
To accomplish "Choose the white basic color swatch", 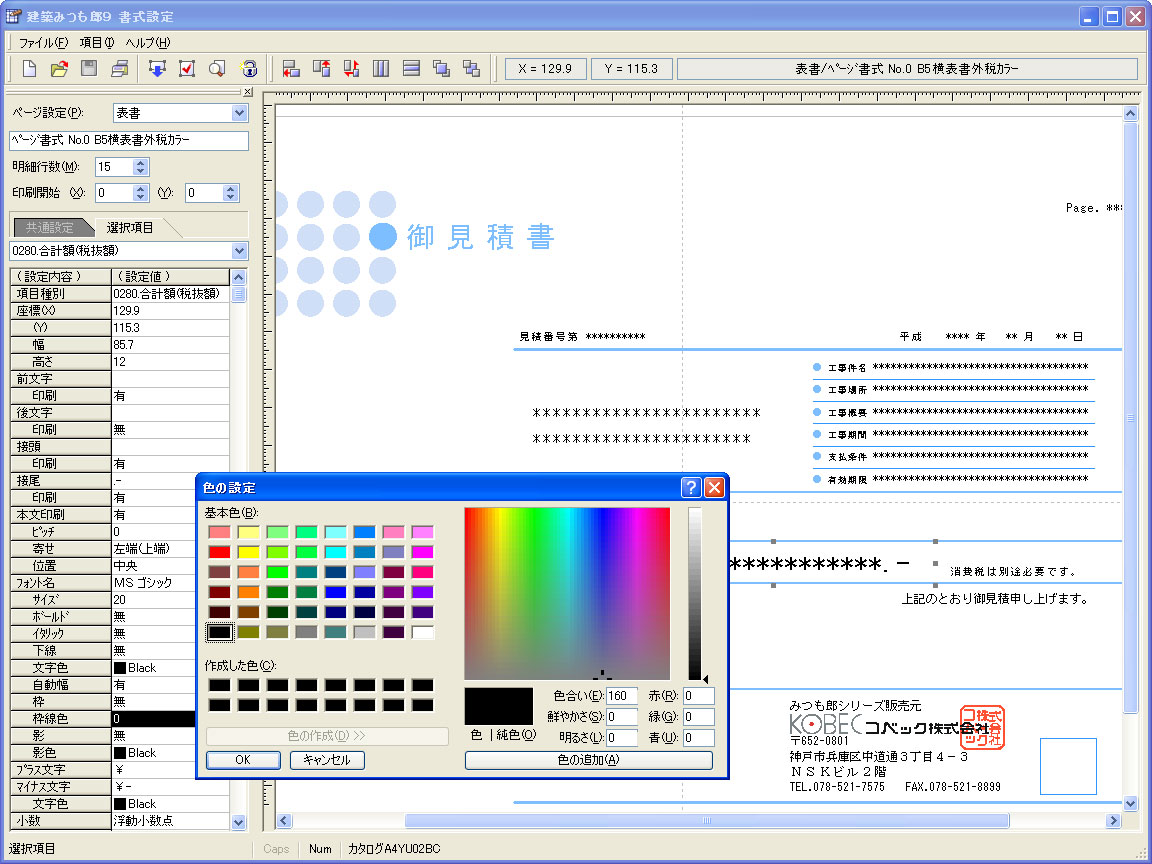I will [x=422, y=632].
